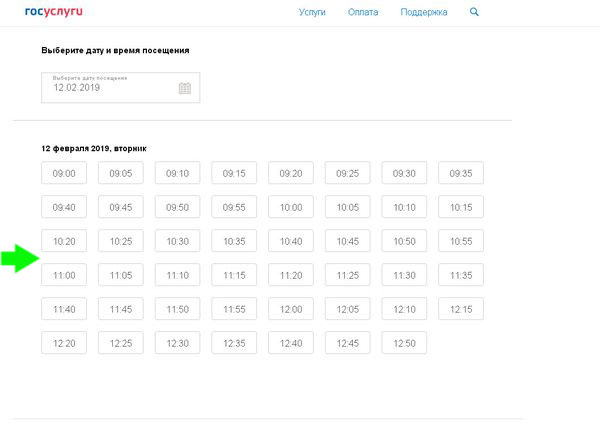Choose the 11:40 time slot
This screenshot has height=431, width=600.
[x=64, y=309]
